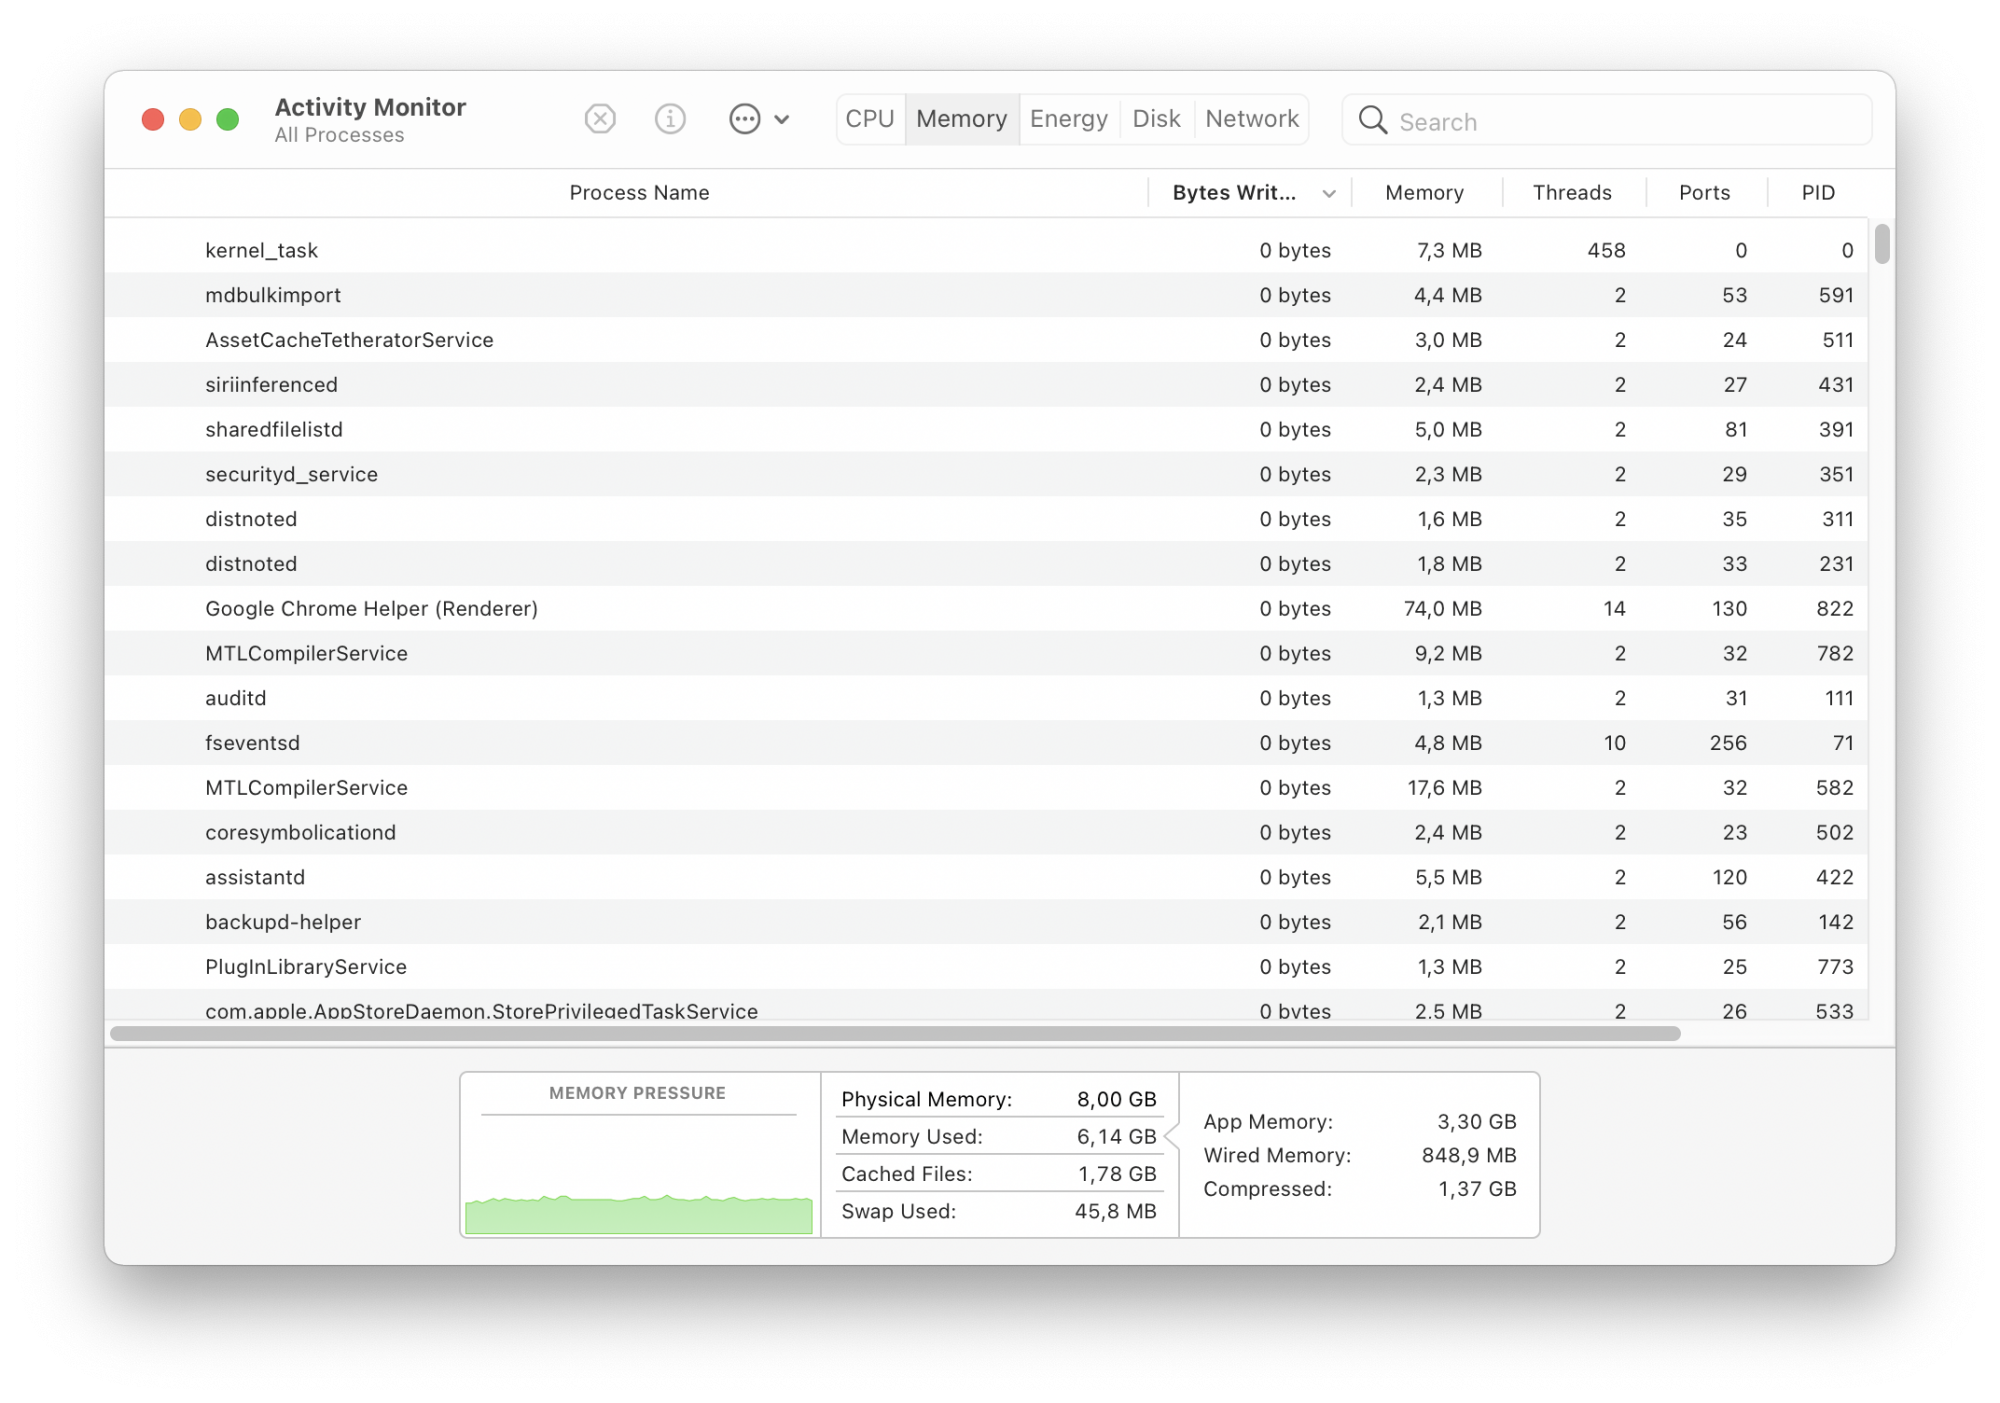Click the yellow minimize window button
2000x1403 pixels.
click(x=190, y=120)
